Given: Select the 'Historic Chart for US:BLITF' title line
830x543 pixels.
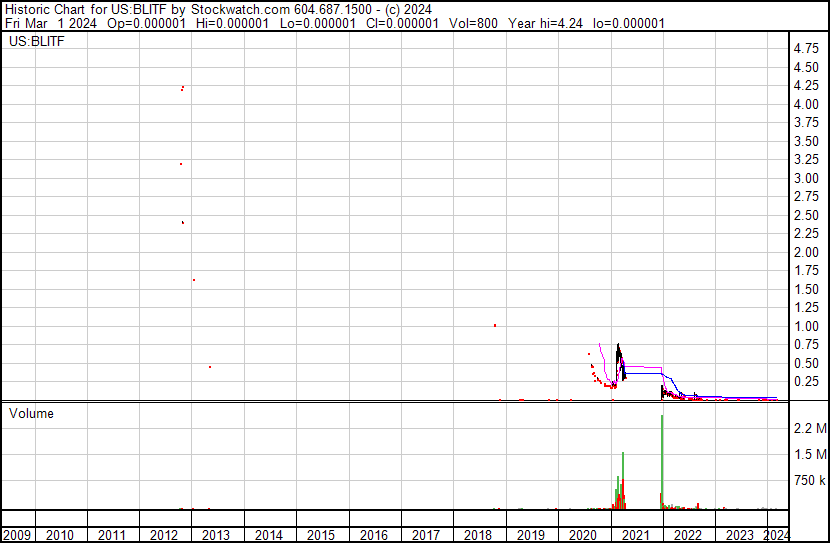Looking at the screenshot, I should click(x=218, y=10).
